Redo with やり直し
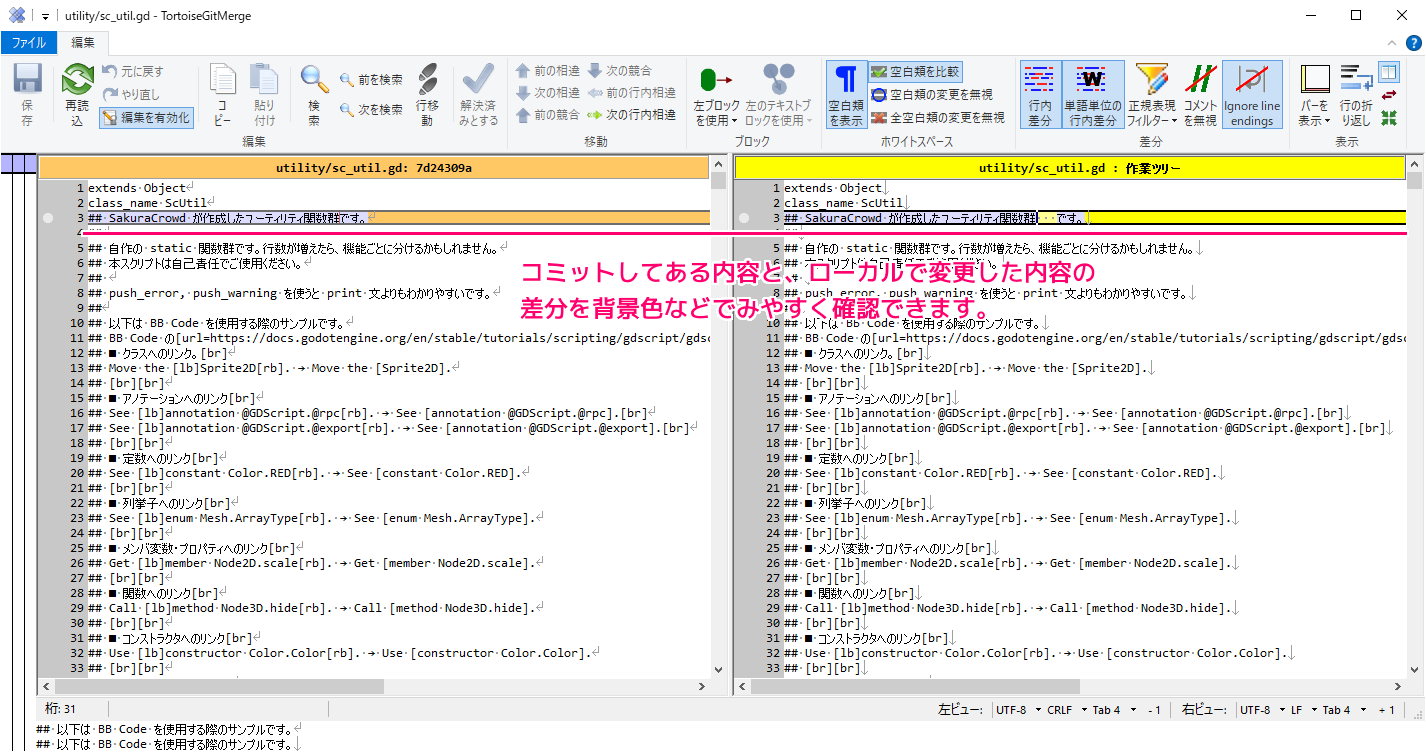Image resolution: width=1426 pixels, height=752 pixels. click(131, 94)
